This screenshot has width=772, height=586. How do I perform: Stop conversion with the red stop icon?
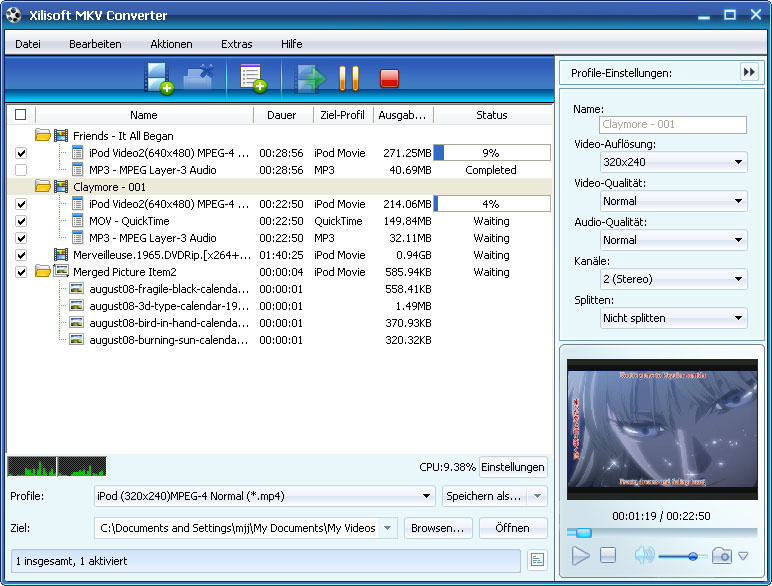[389, 78]
